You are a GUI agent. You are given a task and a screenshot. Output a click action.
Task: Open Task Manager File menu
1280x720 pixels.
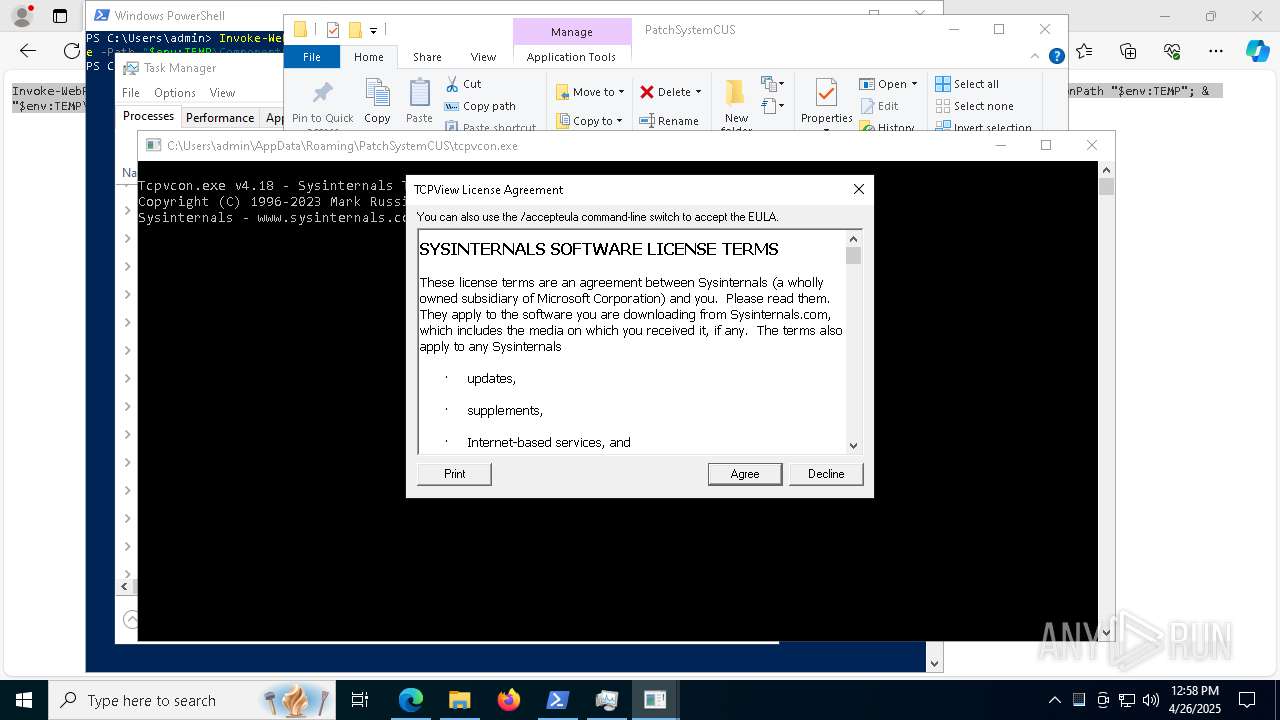coord(131,93)
